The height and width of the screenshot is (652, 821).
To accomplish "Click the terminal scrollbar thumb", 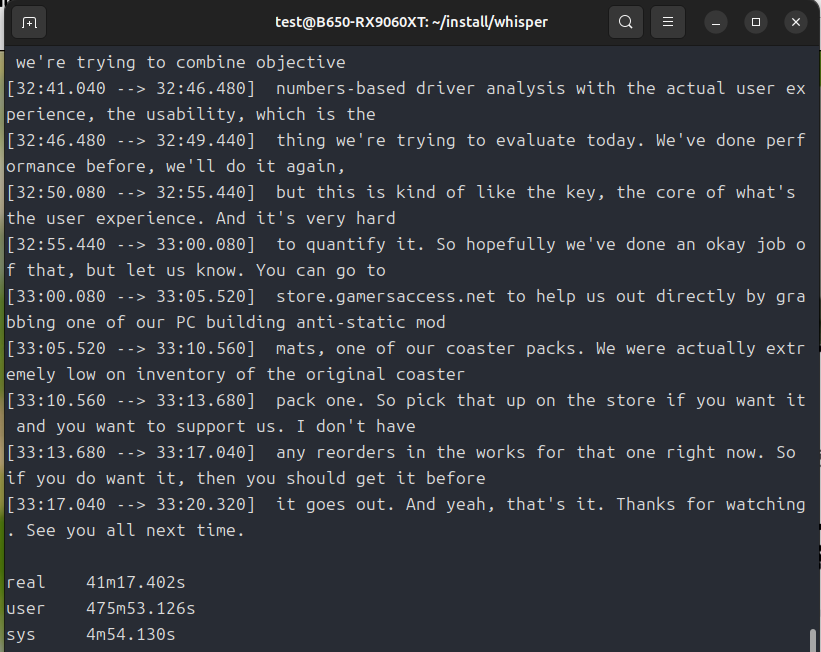I will coord(813,639).
